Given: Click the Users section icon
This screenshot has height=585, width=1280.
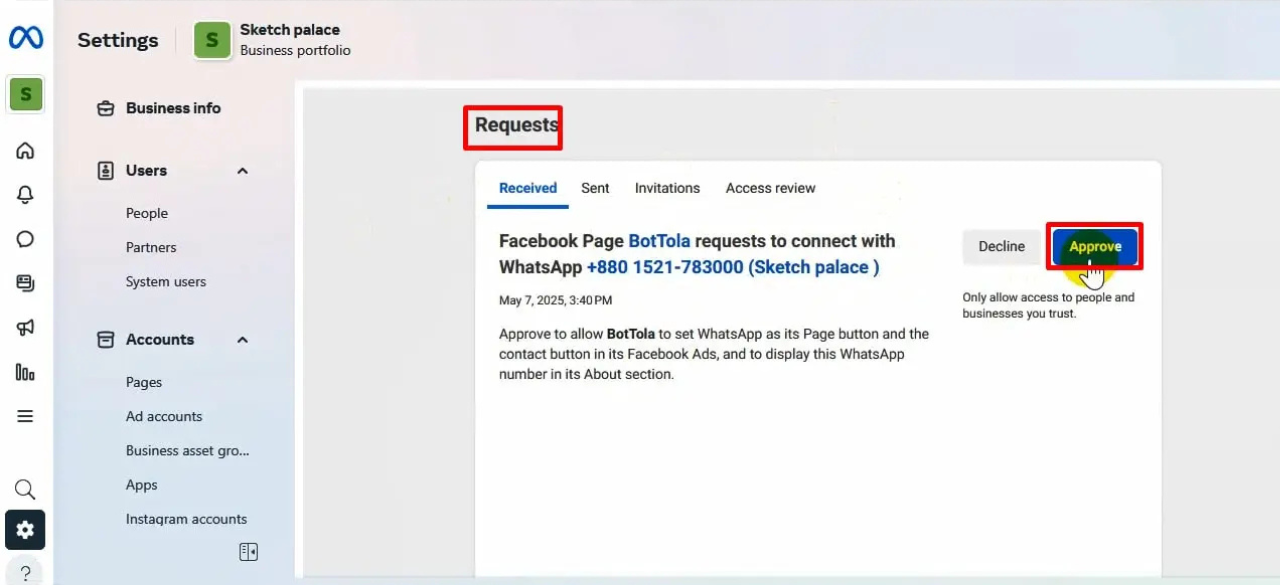Looking at the screenshot, I should pyautogui.click(x=105, y=171).
